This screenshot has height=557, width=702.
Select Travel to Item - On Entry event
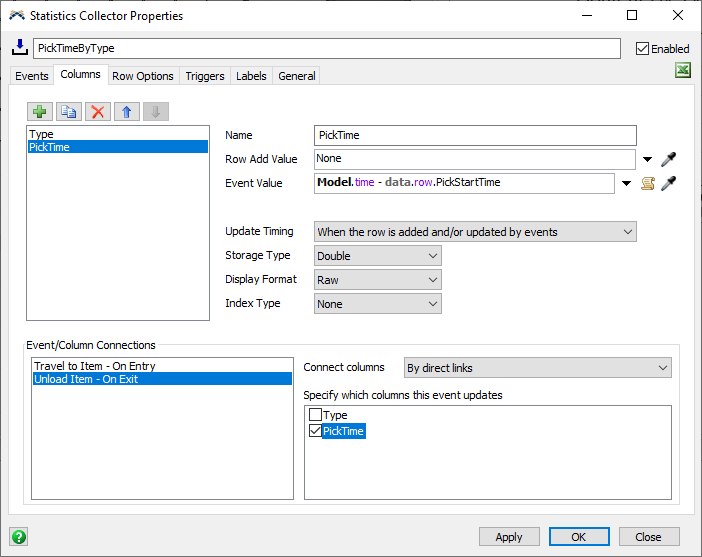(x=95, y=366)
